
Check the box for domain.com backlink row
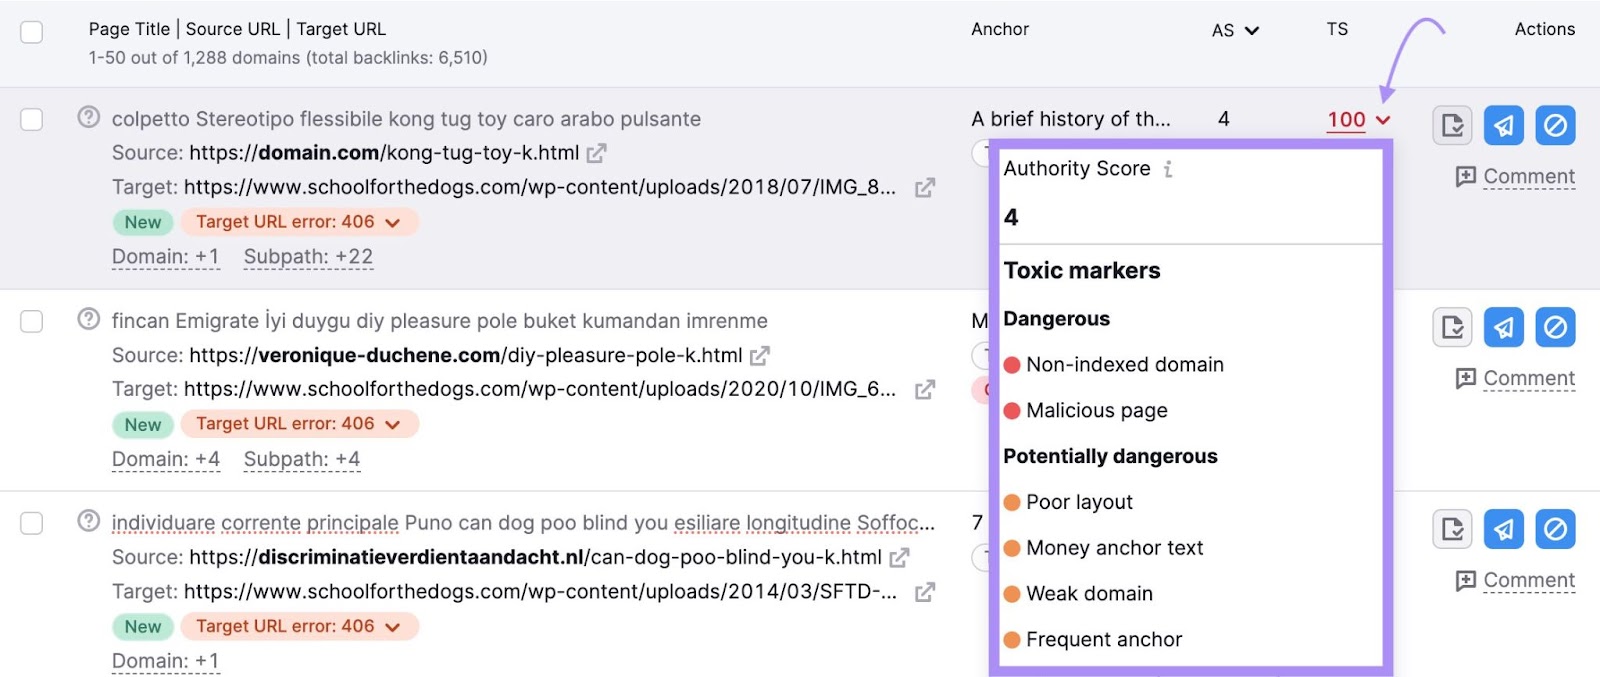point(32,120)
